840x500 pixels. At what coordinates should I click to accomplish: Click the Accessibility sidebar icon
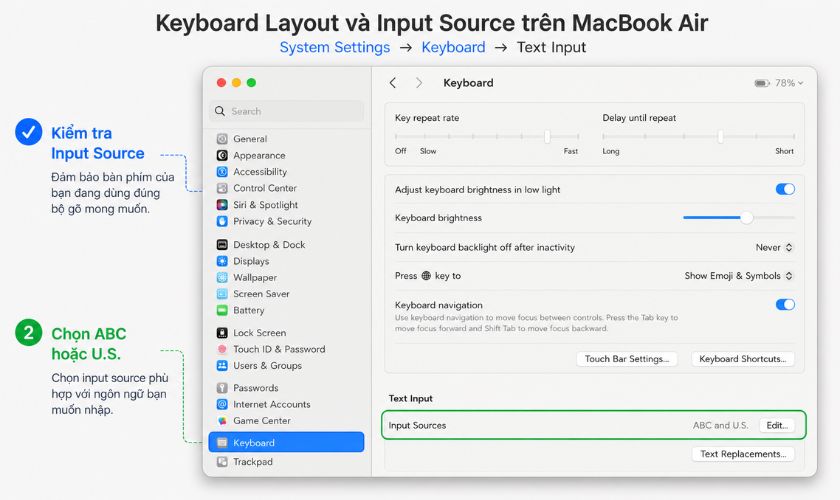(x=222, y=172)
